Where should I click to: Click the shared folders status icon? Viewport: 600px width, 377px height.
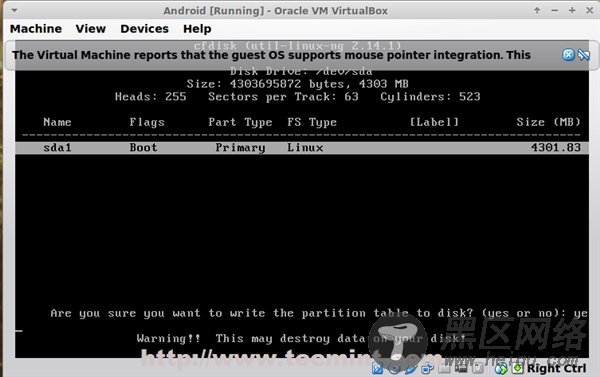[x=444, y=369]
